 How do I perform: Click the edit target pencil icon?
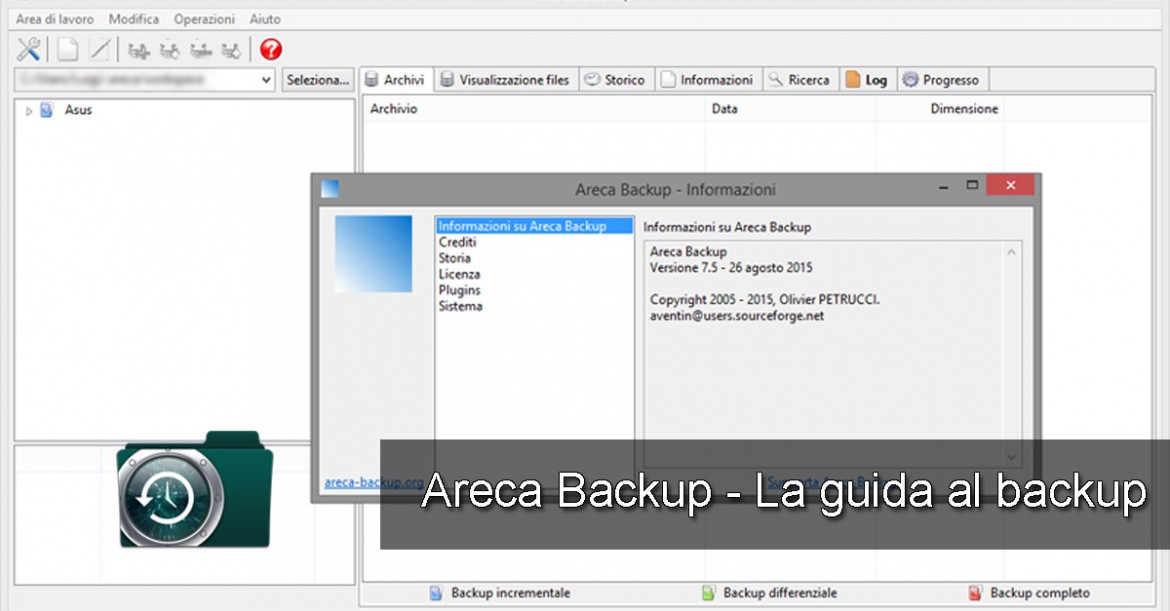tap(99, 49)
